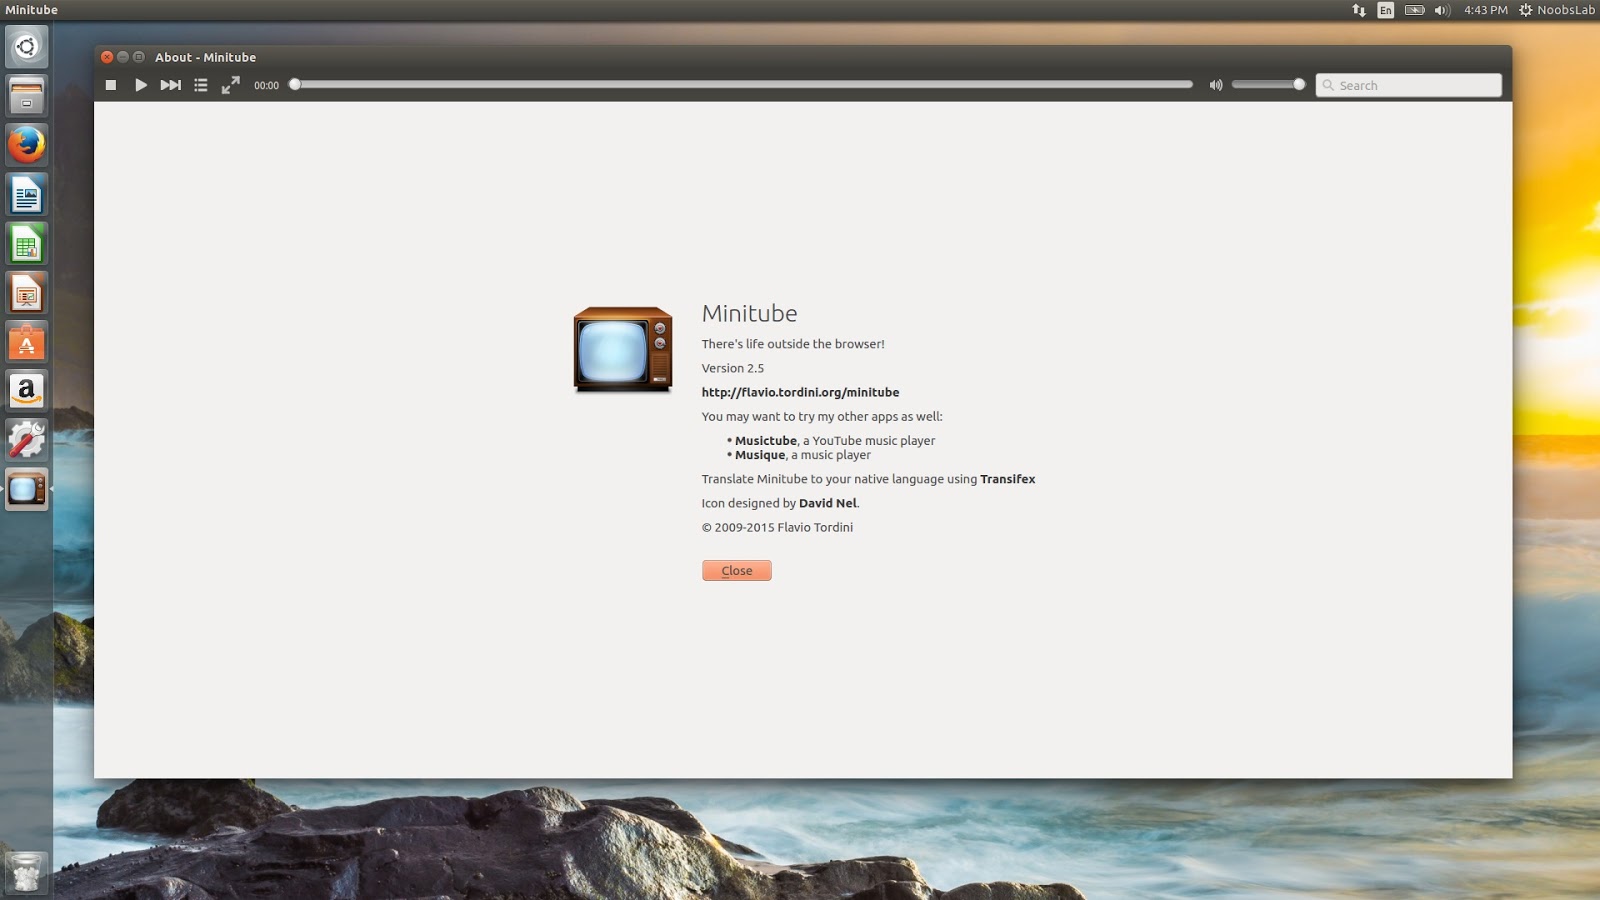
Task: Adjust the volume slider
Action: [1268, 85]
